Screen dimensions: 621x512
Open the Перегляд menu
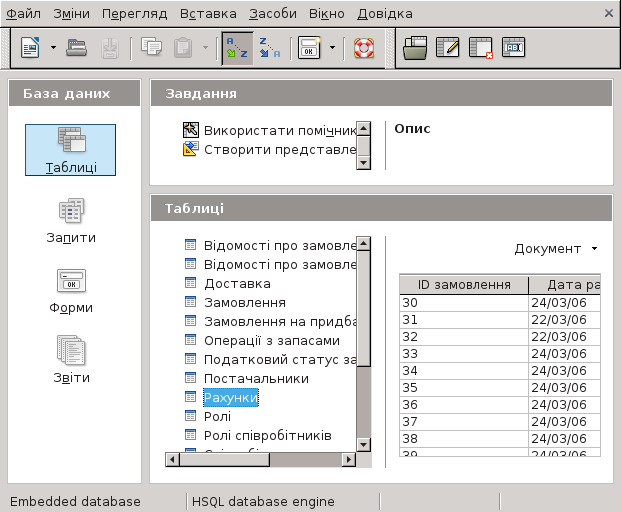(135, 14)
